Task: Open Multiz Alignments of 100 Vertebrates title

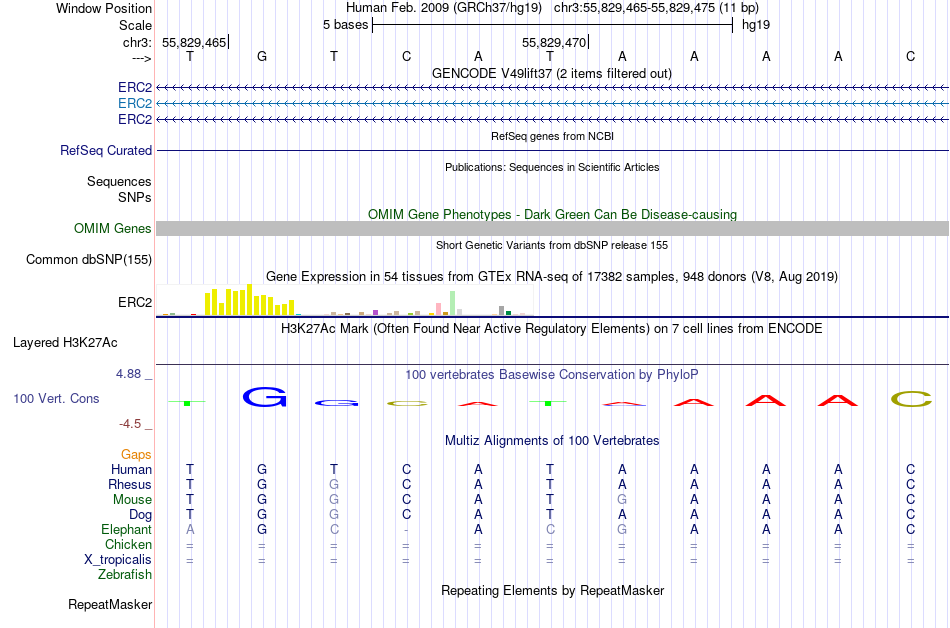Action: [552, 441]
